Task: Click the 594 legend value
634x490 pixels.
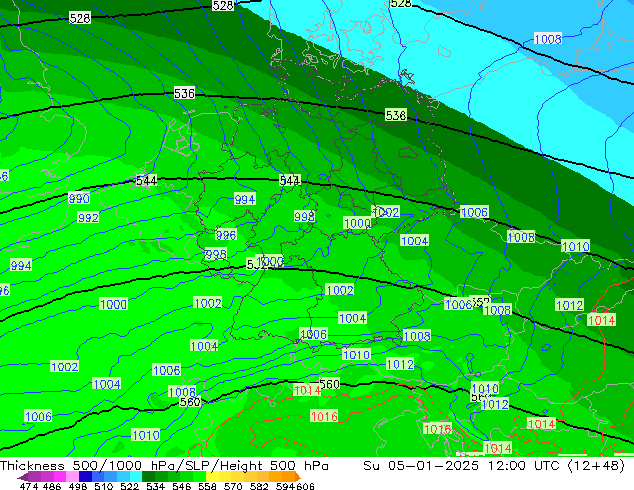Action: click(x=285, y=486)
